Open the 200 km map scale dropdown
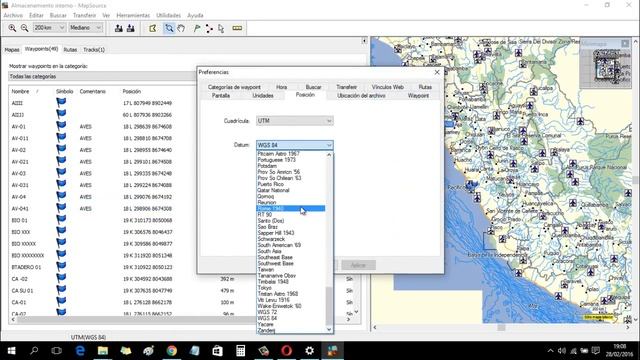The image size is (640, 360). tap(49, 28)
